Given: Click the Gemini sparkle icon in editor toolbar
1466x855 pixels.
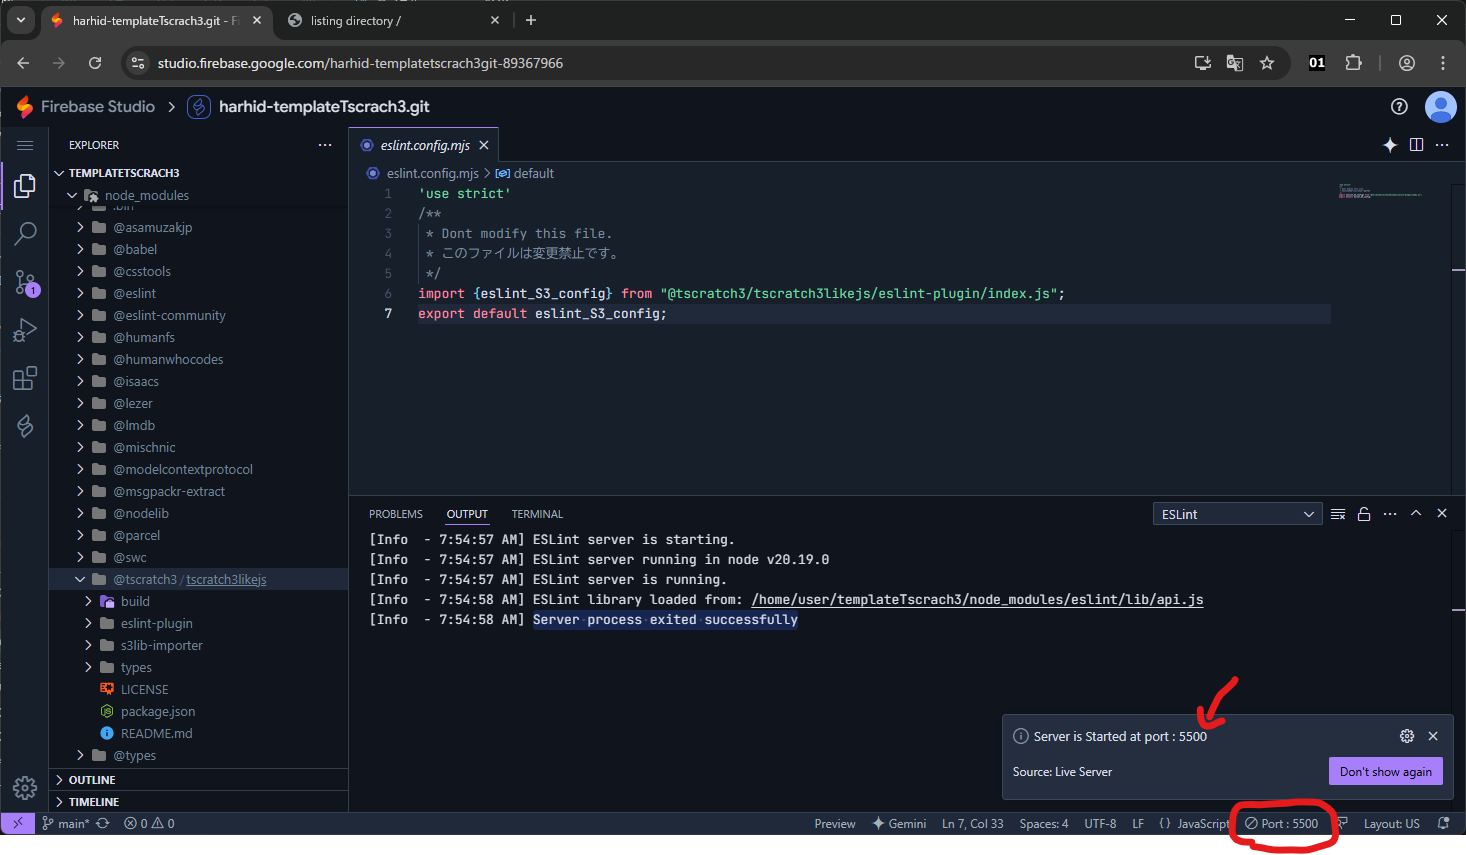Looking at the screenshot, I should pyautogui.click(x=1389, y=145).
